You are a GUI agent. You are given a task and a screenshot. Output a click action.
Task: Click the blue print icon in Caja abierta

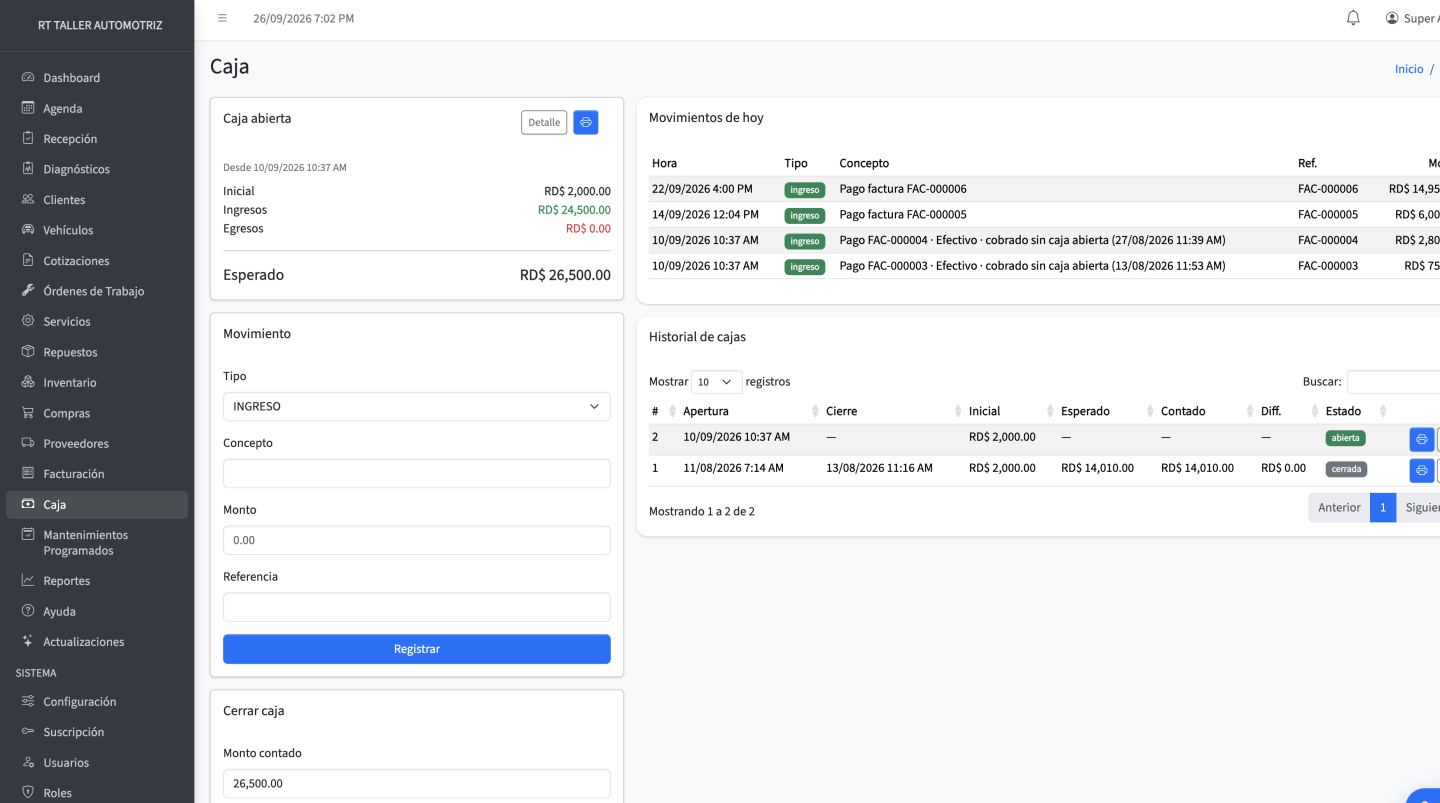[x=586, y=122]
